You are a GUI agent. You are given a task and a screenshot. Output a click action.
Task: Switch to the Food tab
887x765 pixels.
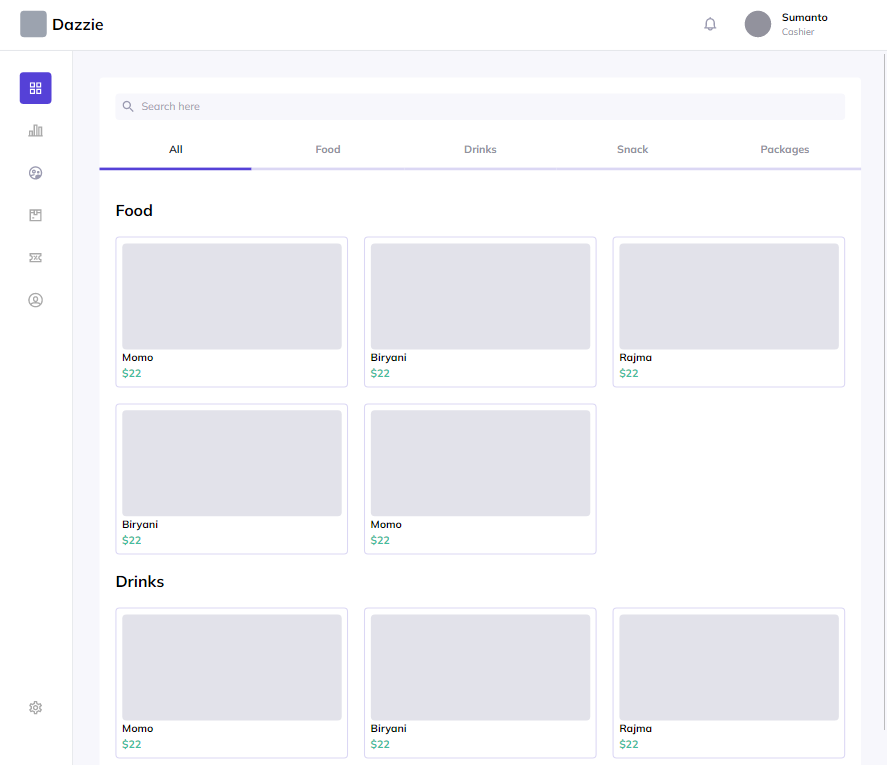tap(328, 149)
